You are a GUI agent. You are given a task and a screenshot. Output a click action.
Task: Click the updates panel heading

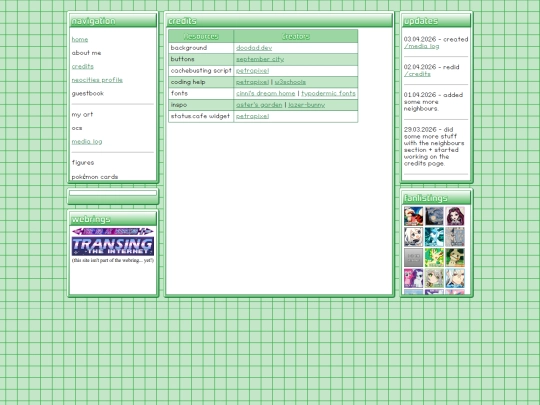pyautogui.click(x=436, y=21)
